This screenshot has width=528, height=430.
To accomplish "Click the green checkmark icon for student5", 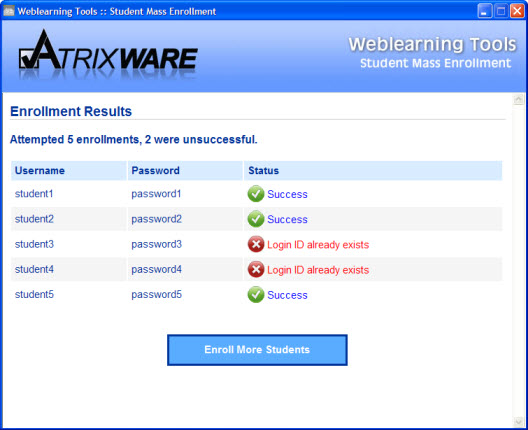I will pos(256,295).
